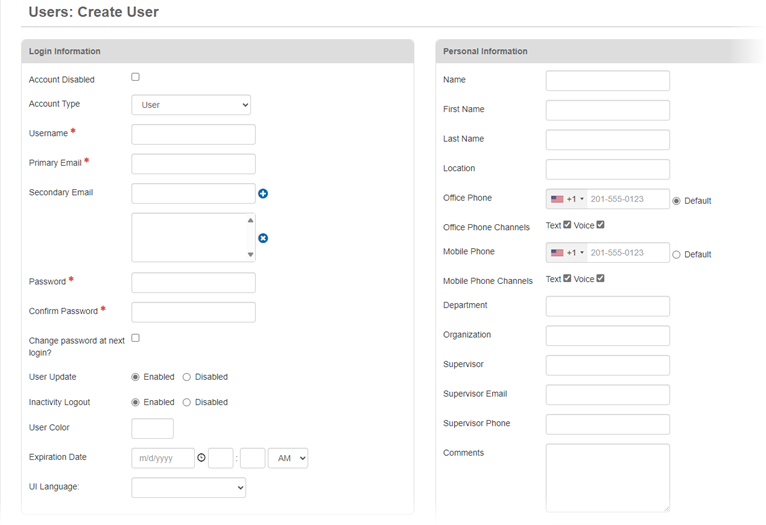Open the Office Phone country flag selector

(x=566, y=199)
